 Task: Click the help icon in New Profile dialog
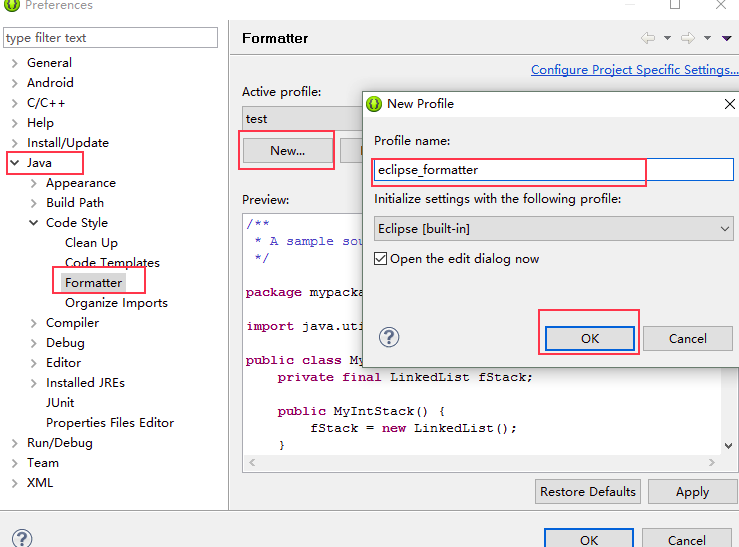(389, 337)
